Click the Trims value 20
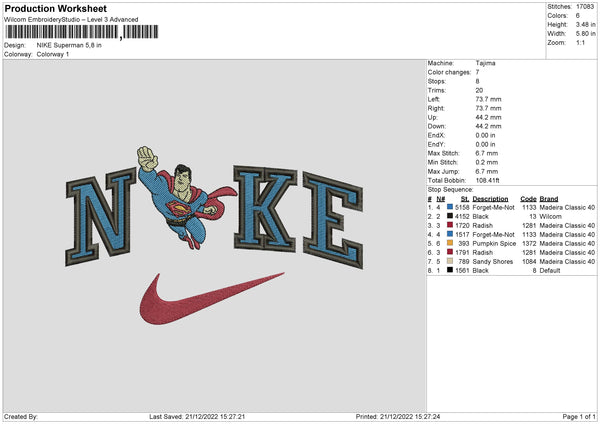Screen dimensions: 600x424 pos(479,90)
